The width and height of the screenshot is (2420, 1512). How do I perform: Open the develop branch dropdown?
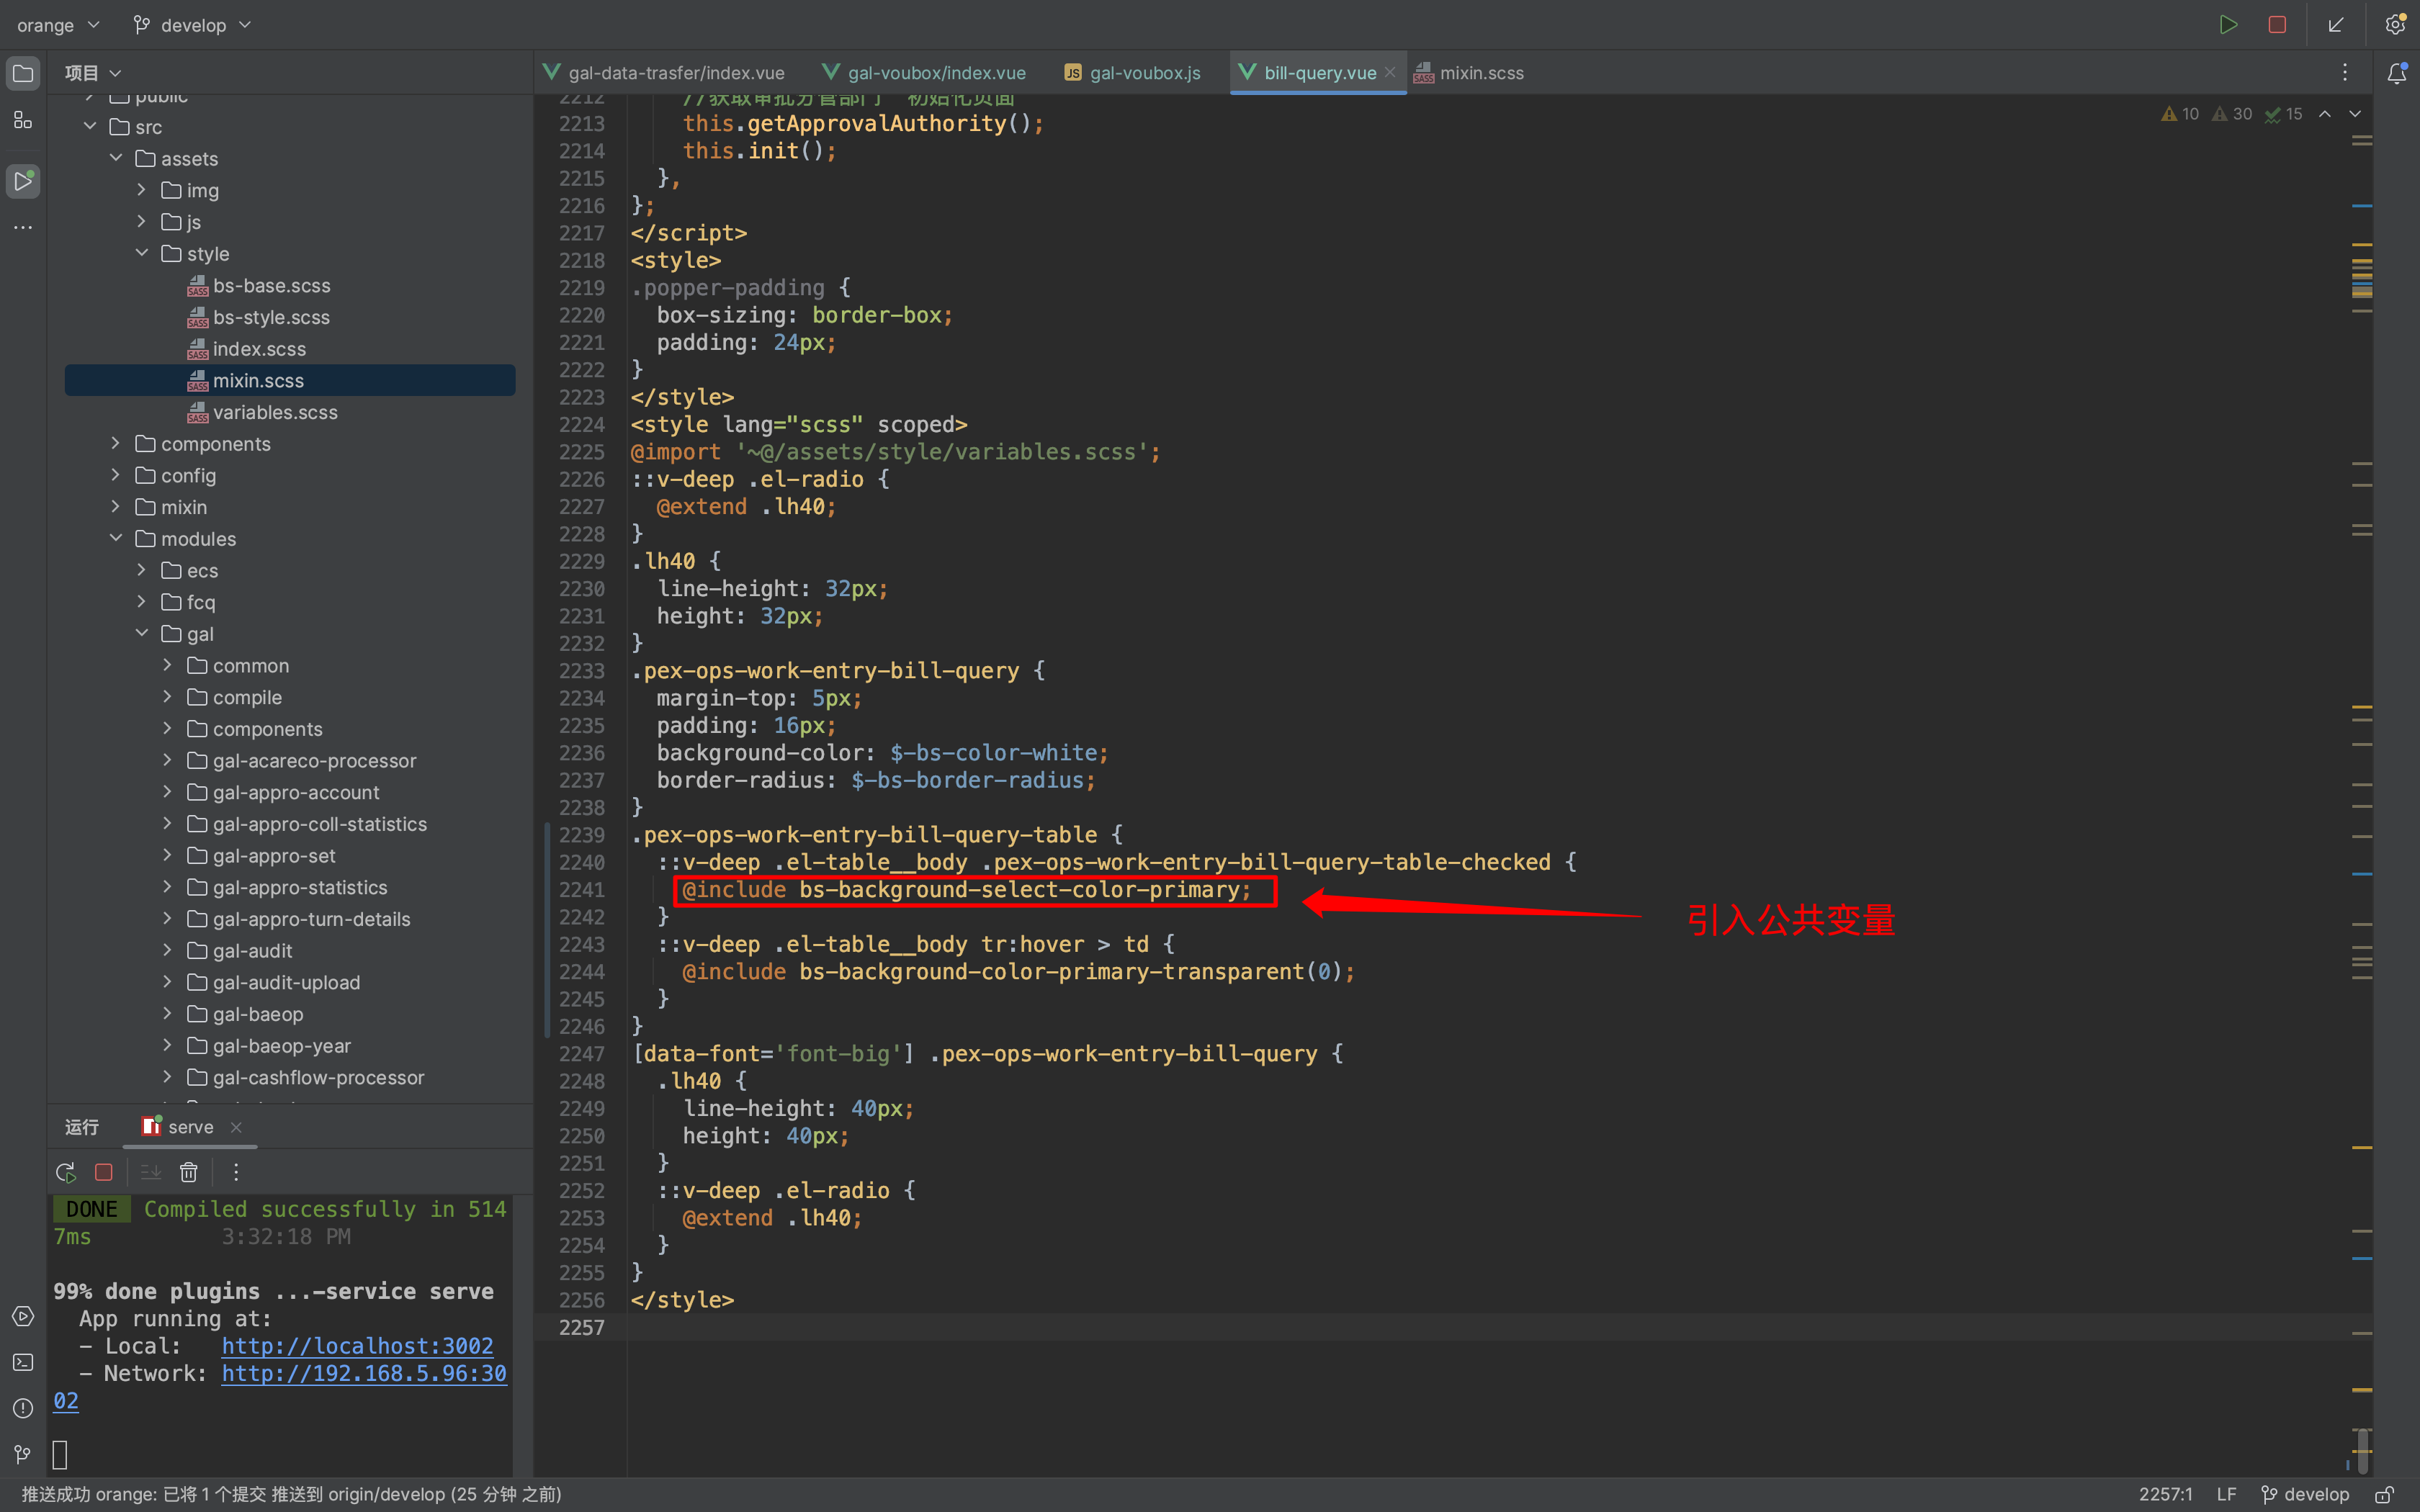[192, 25]
